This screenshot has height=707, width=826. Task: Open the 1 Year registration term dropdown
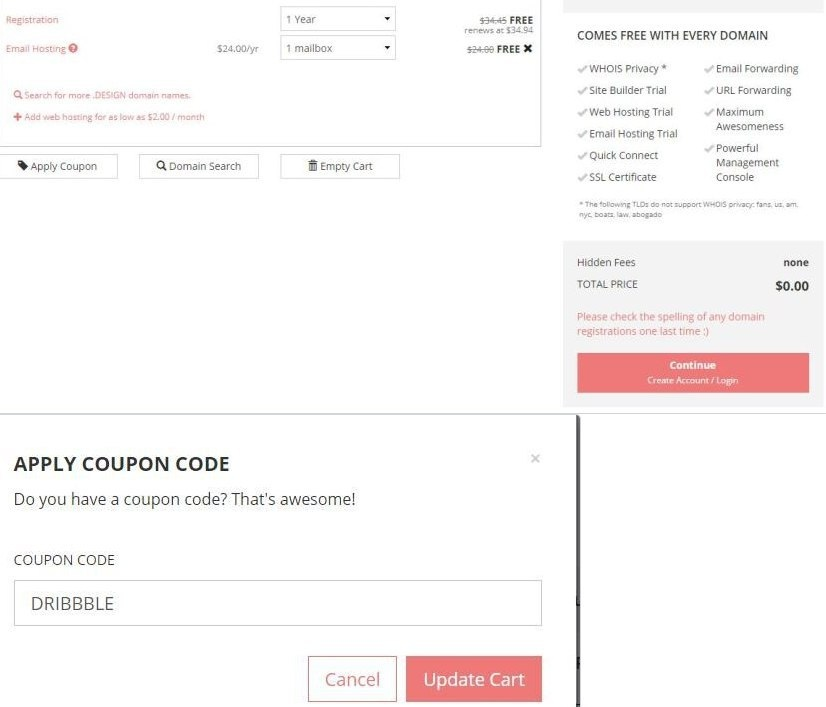(x=338, y=19)
